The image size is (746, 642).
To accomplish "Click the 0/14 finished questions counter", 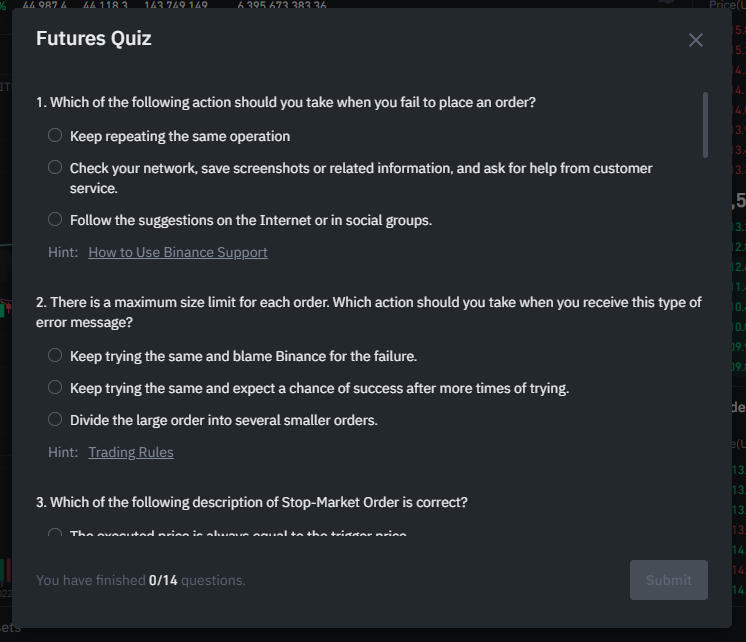I will 163,580.
